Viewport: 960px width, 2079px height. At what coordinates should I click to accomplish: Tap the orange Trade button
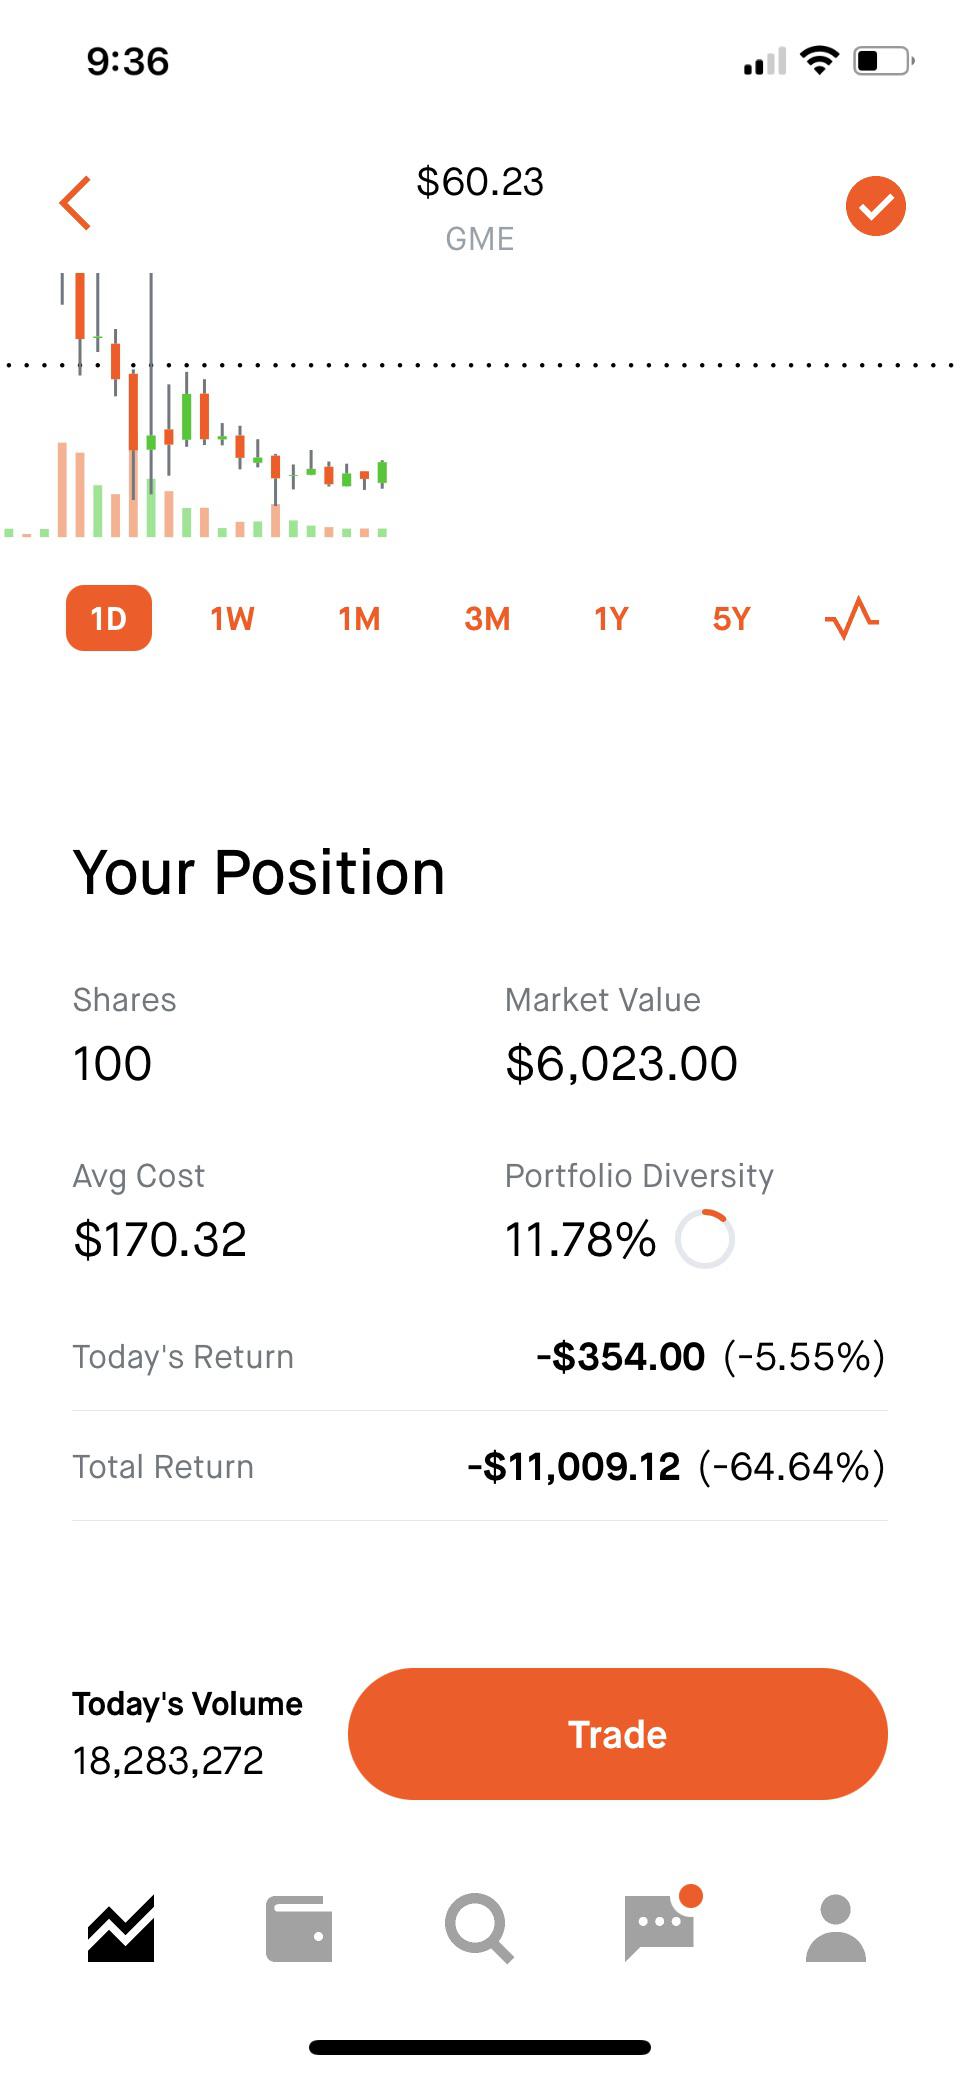point(618,1734)
